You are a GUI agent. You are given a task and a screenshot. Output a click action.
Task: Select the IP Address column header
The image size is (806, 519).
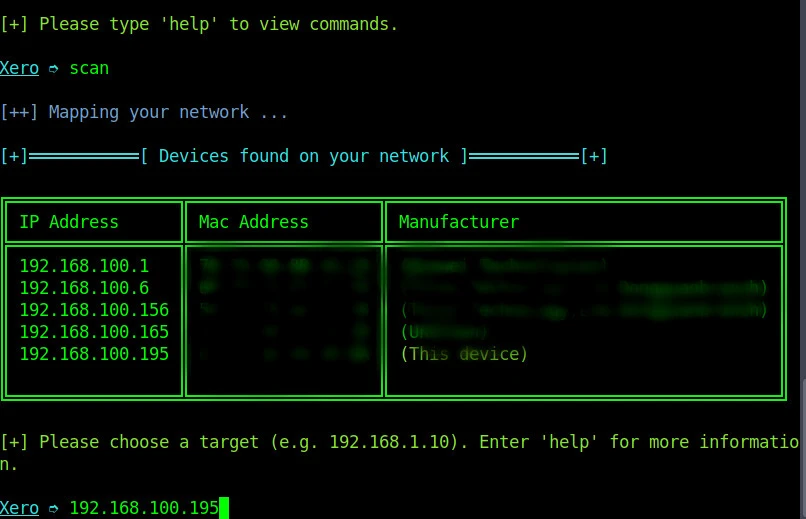69,222
